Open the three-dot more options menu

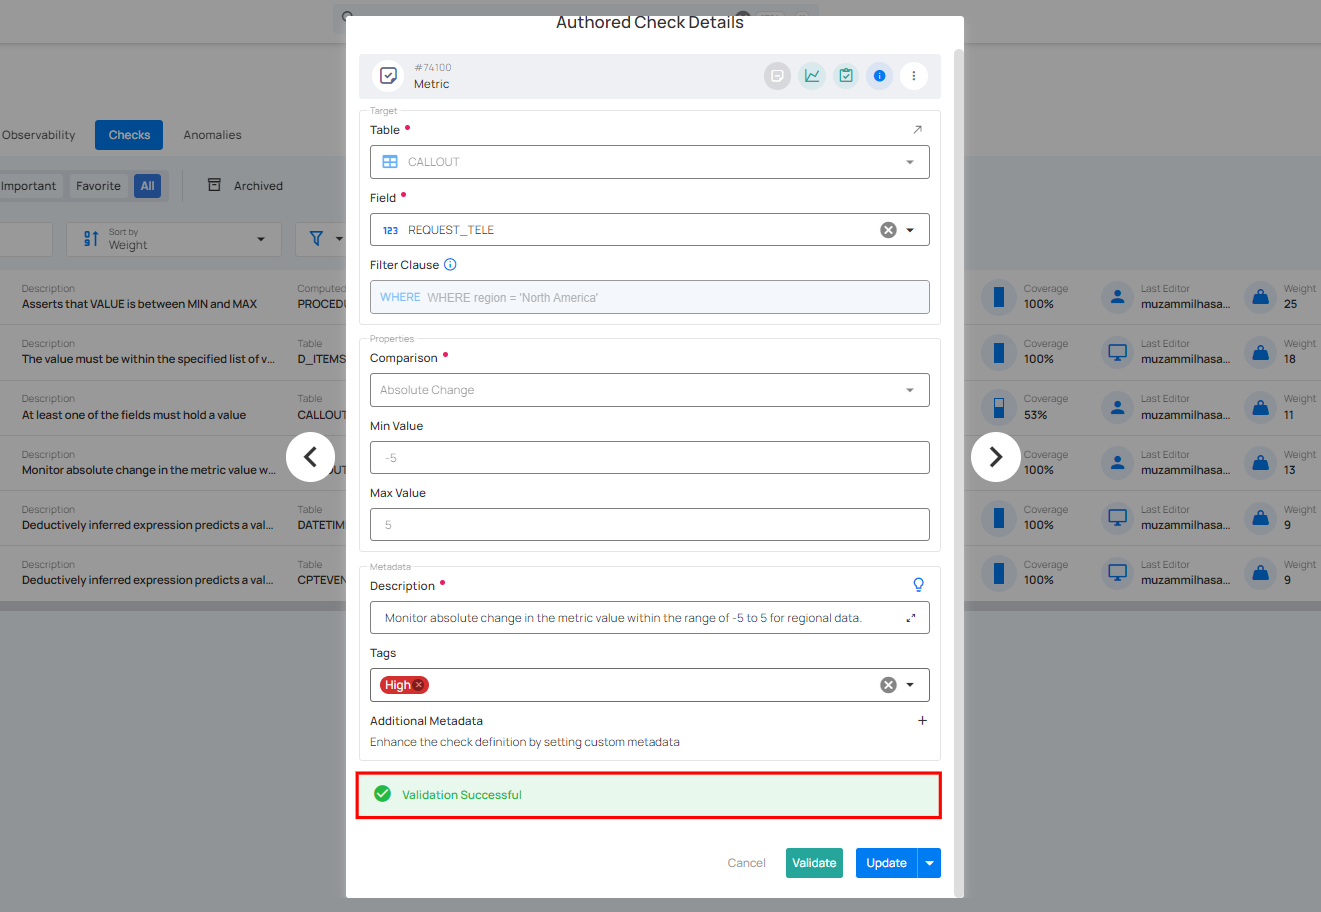[x=913, y=76]
